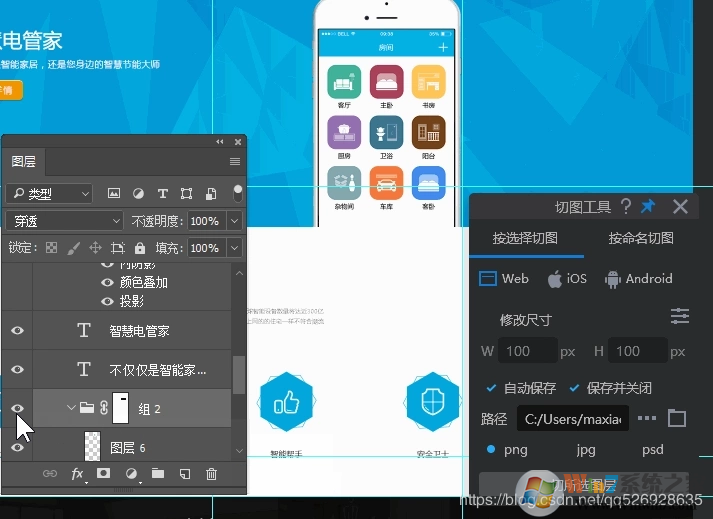
Task: Click the mask thumbnail of 组 2
Action: pyautogui.click(x=121, y=408)
